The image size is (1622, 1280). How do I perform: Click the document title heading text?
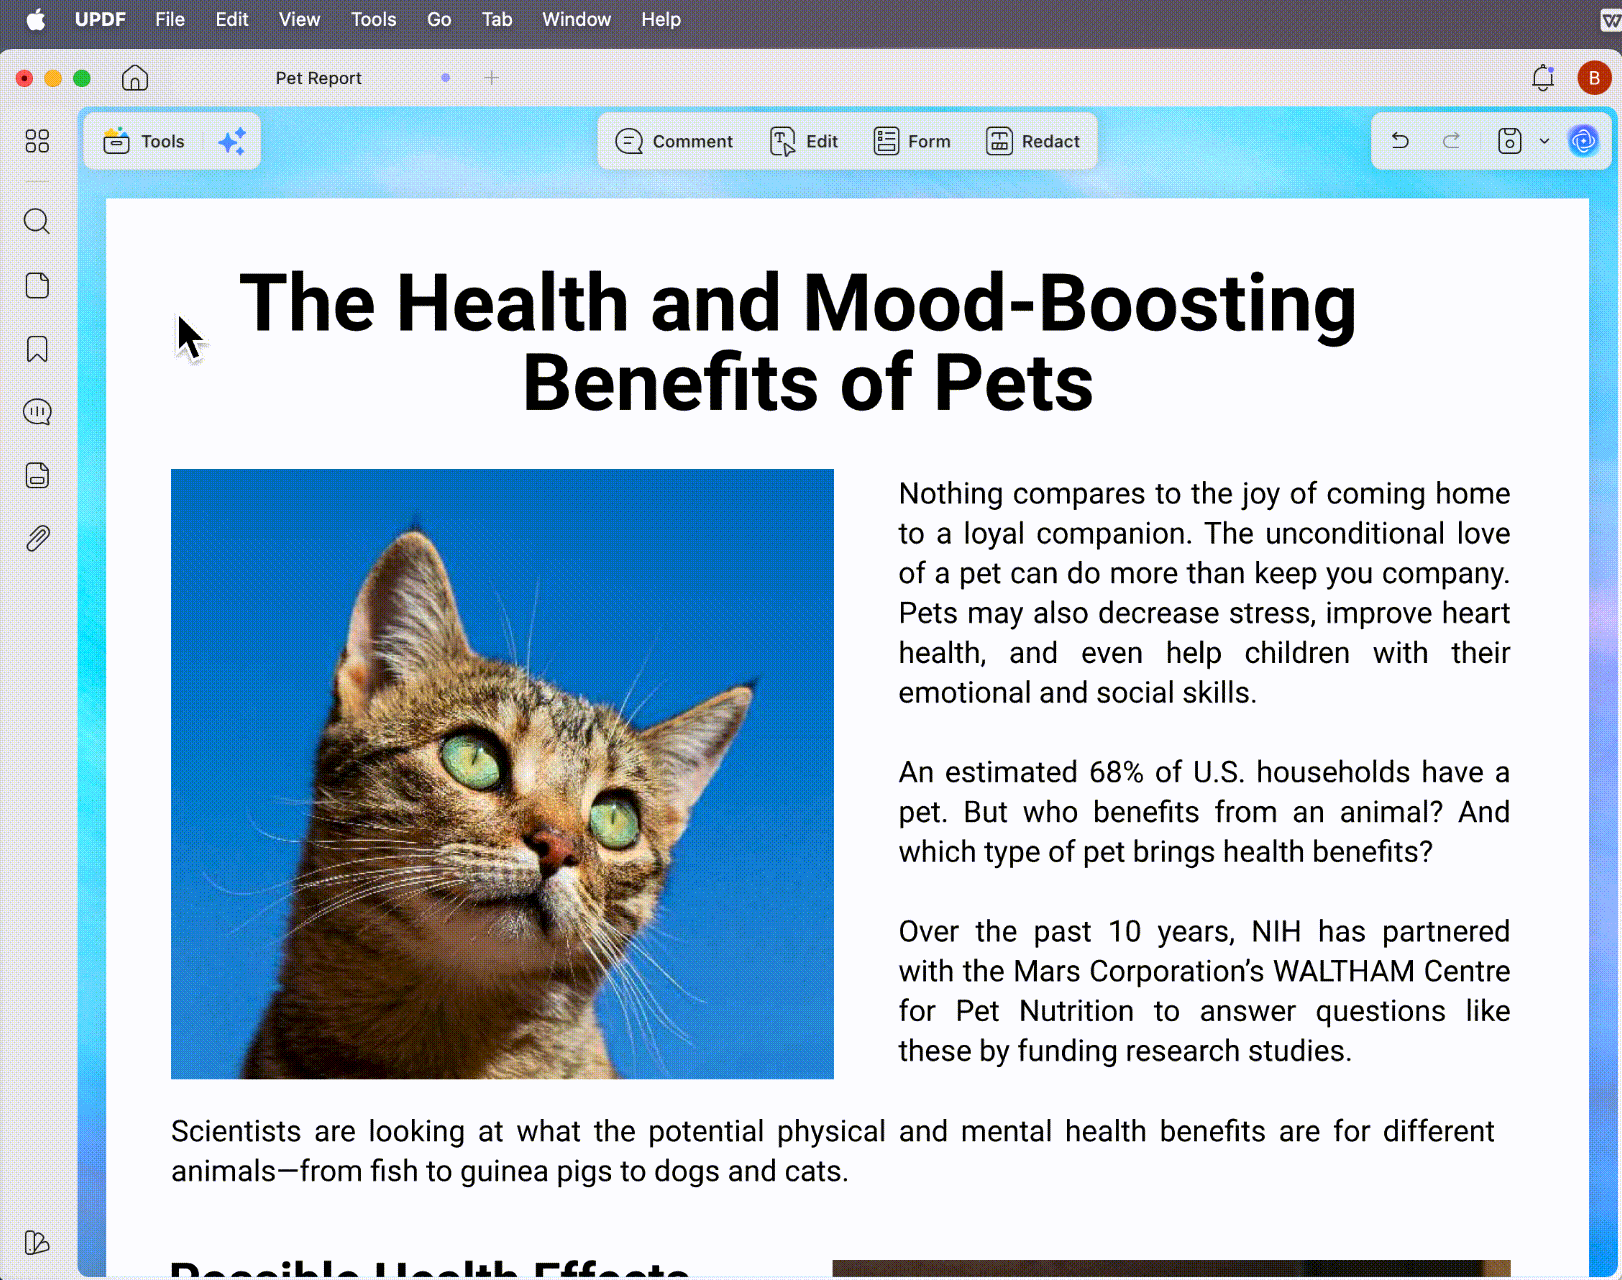(798, 342)
